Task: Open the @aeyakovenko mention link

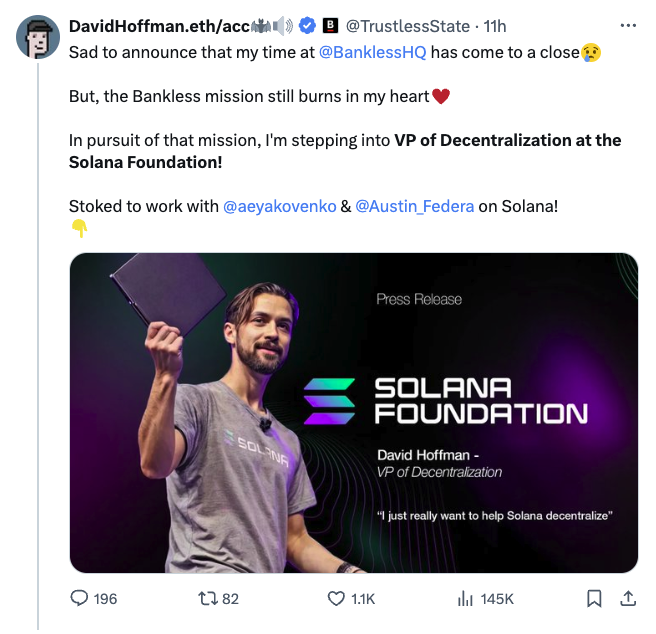Action: 279,206
